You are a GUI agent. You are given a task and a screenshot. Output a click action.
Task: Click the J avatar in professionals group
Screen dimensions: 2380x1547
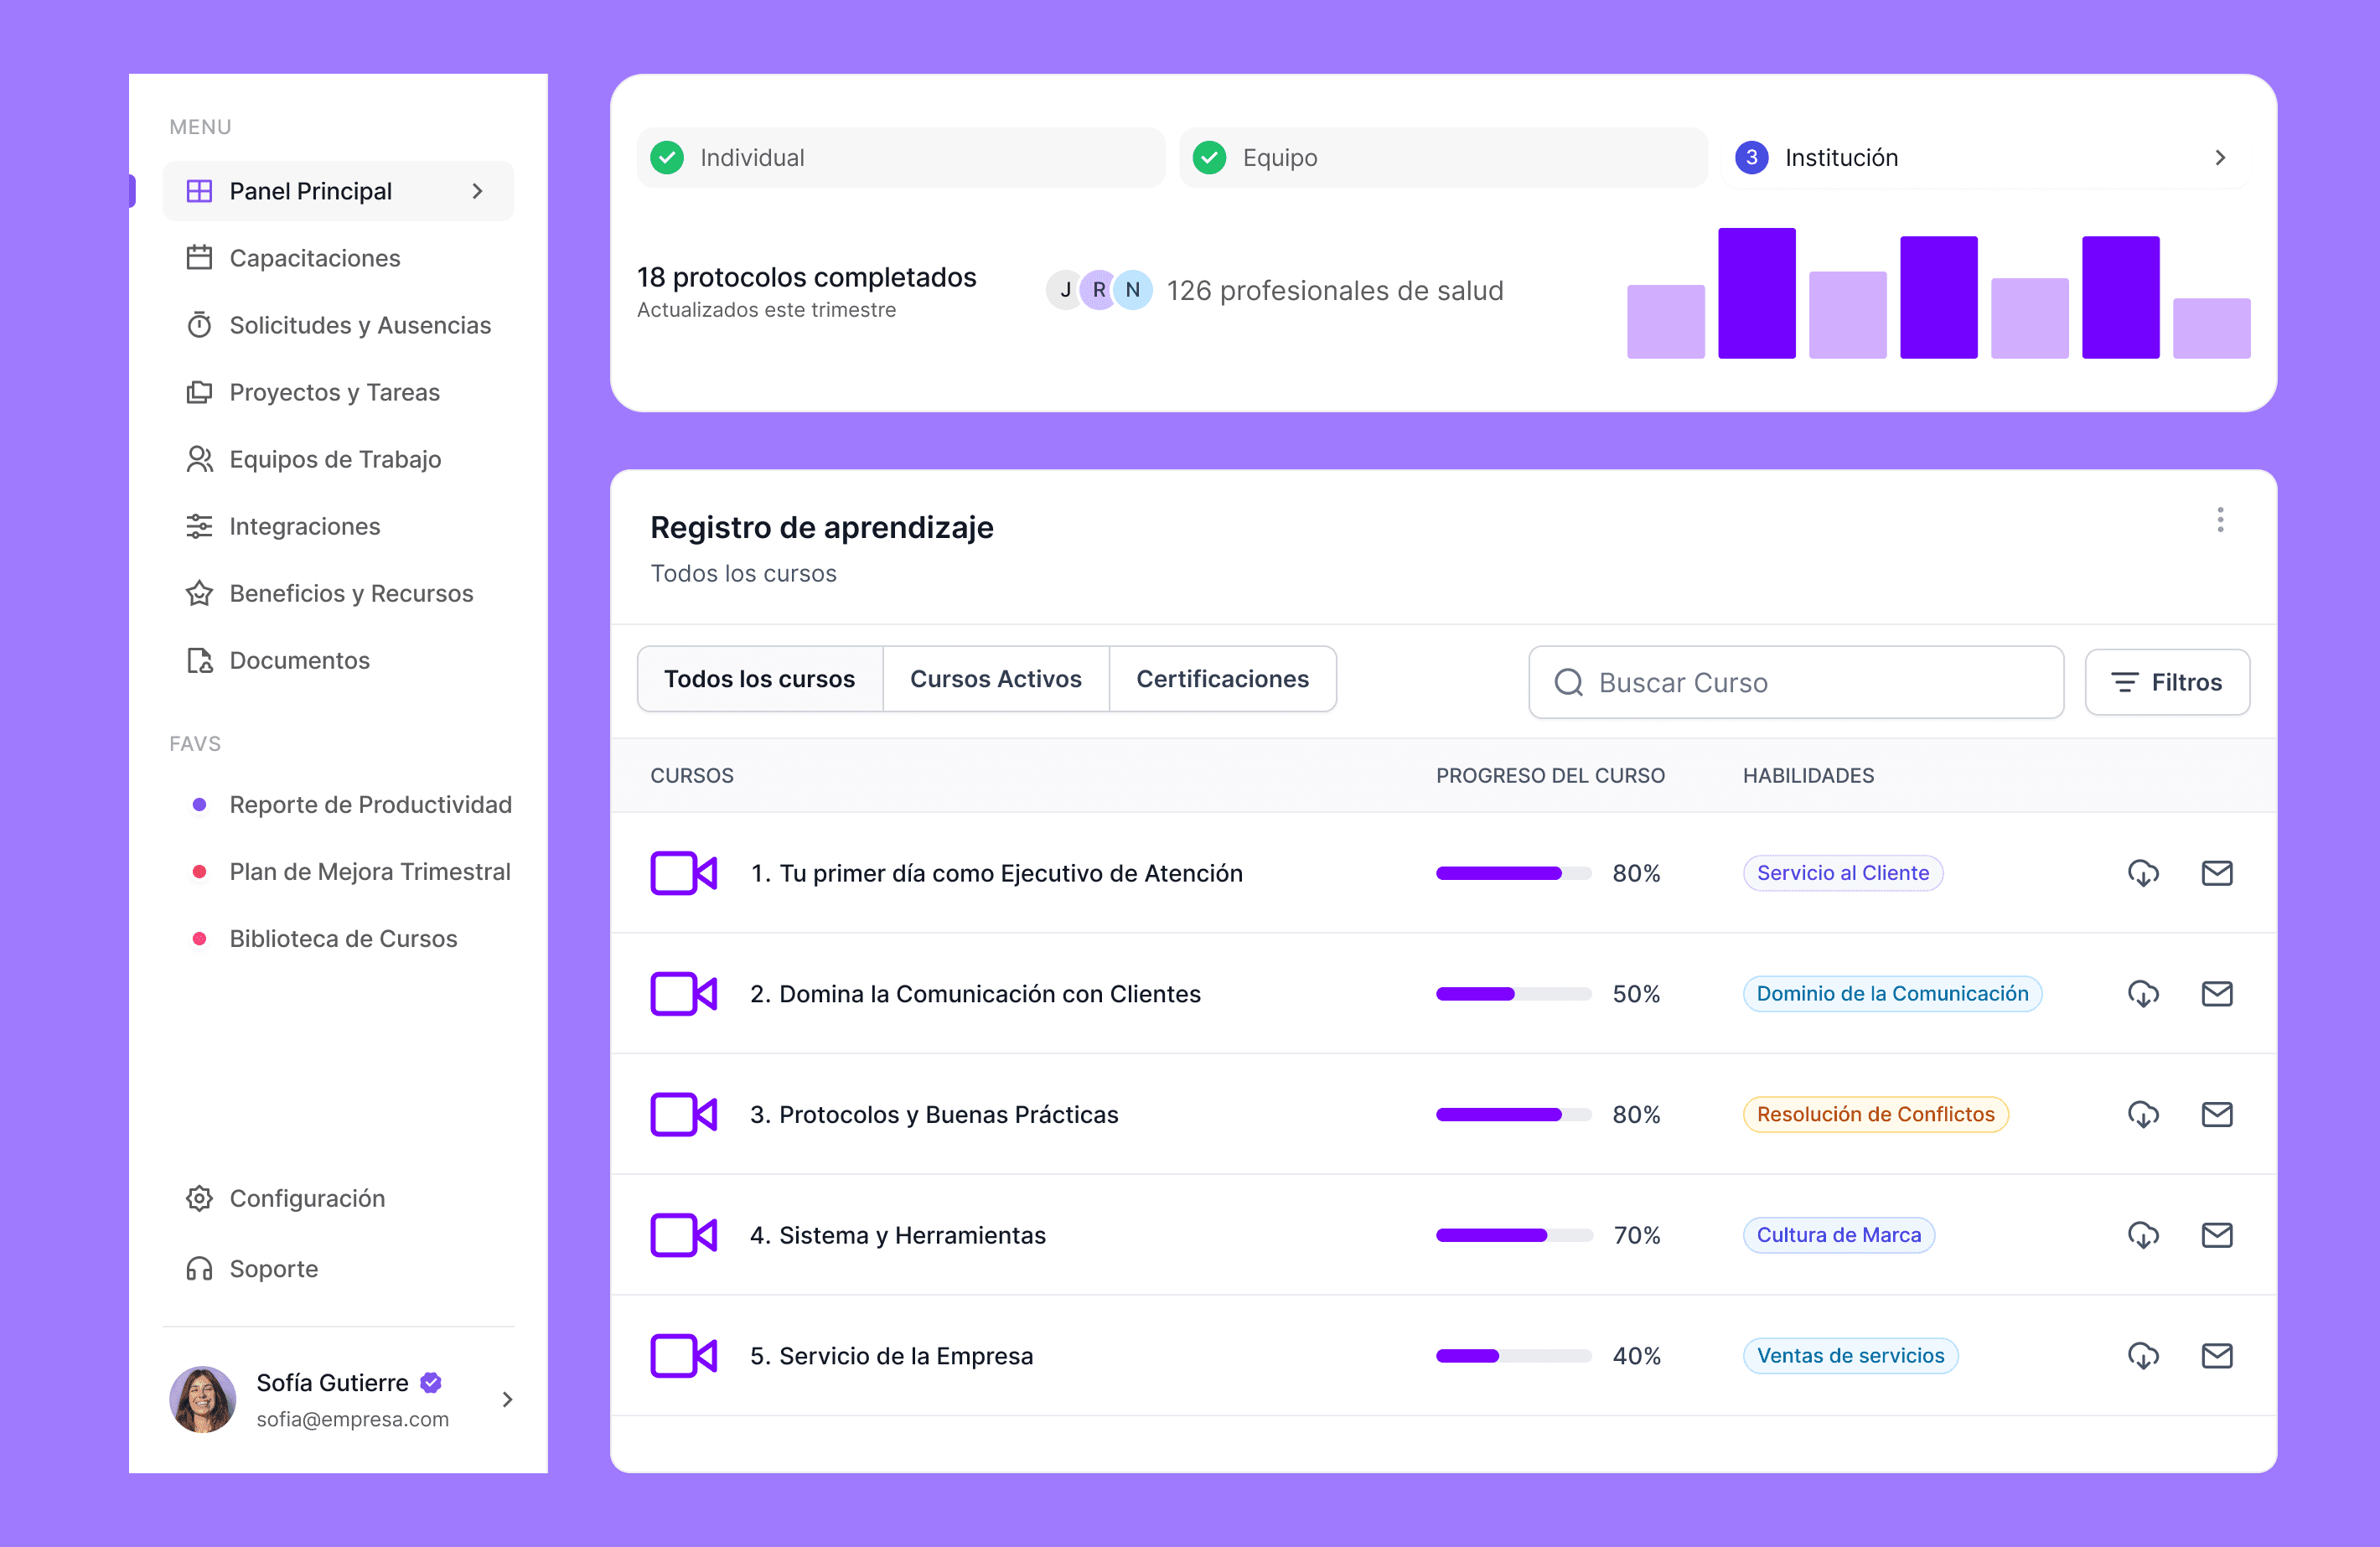(x=1065, y=290)
